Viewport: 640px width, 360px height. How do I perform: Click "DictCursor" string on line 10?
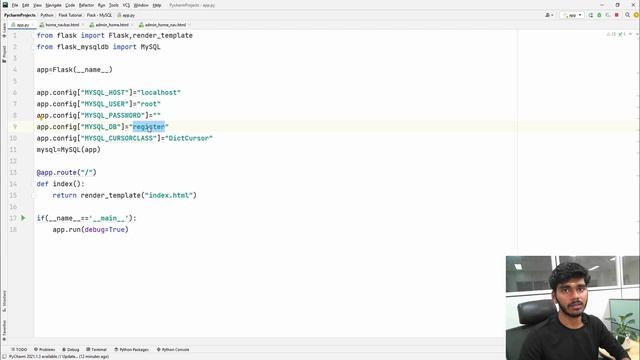[x=189, y=138]
